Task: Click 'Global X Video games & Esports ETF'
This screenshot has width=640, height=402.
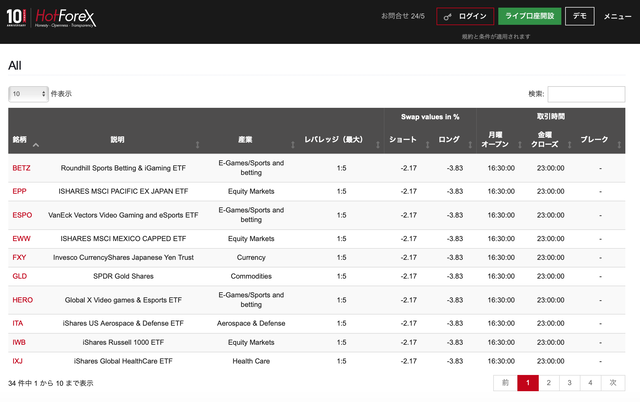Action: click(123, 300)
